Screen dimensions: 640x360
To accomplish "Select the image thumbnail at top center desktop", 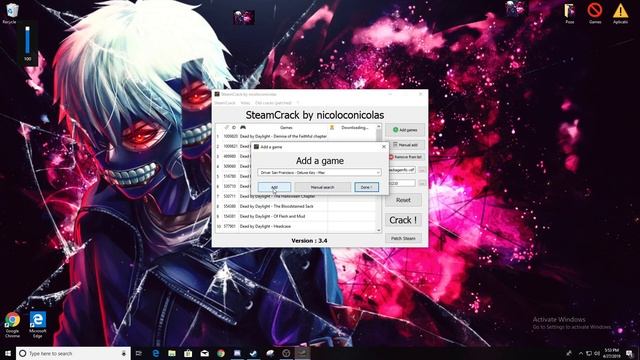I will 244,17.
